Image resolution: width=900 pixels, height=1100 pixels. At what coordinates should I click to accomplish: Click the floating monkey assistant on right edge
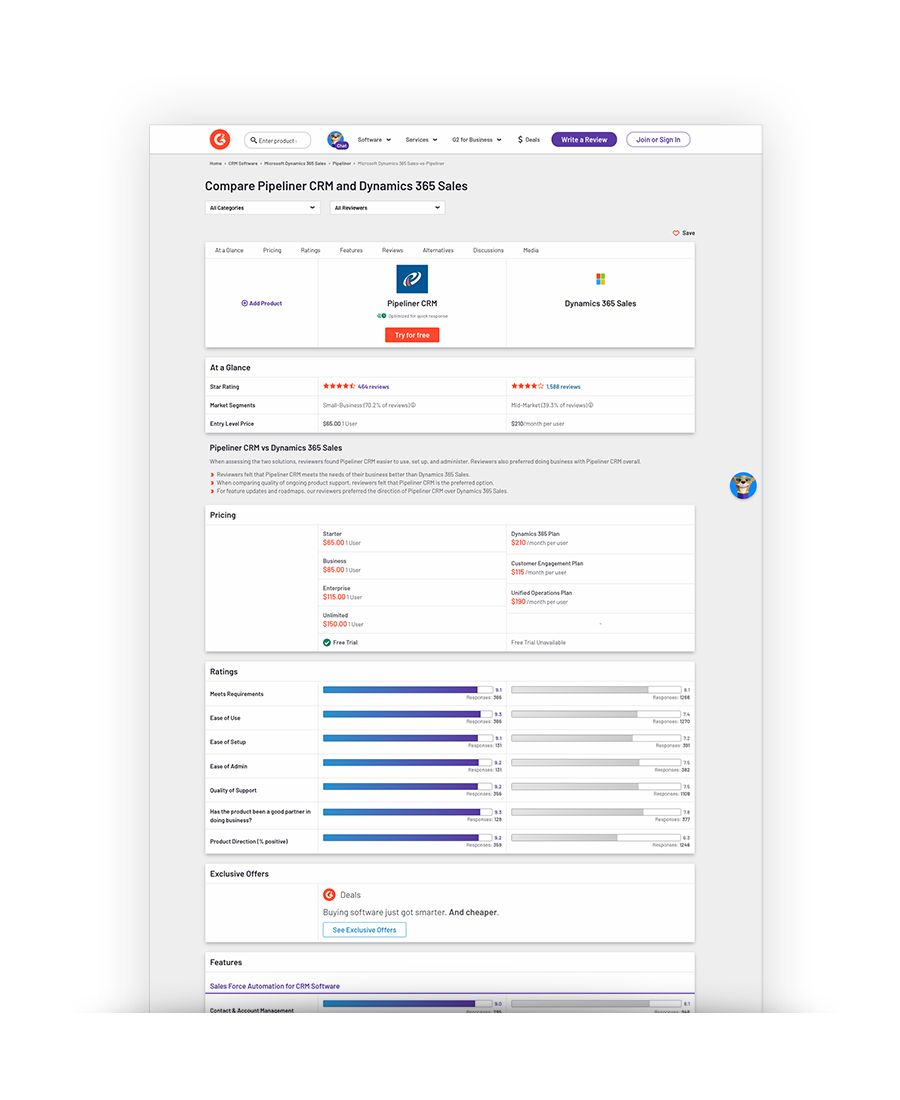743,486
